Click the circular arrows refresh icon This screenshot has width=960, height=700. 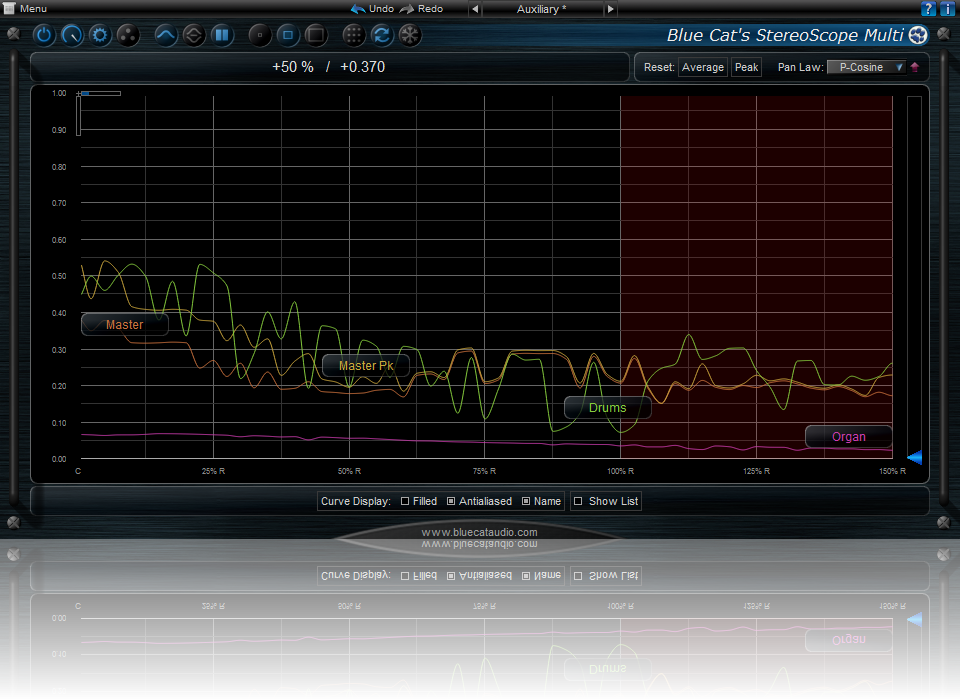tap(381, 35)
